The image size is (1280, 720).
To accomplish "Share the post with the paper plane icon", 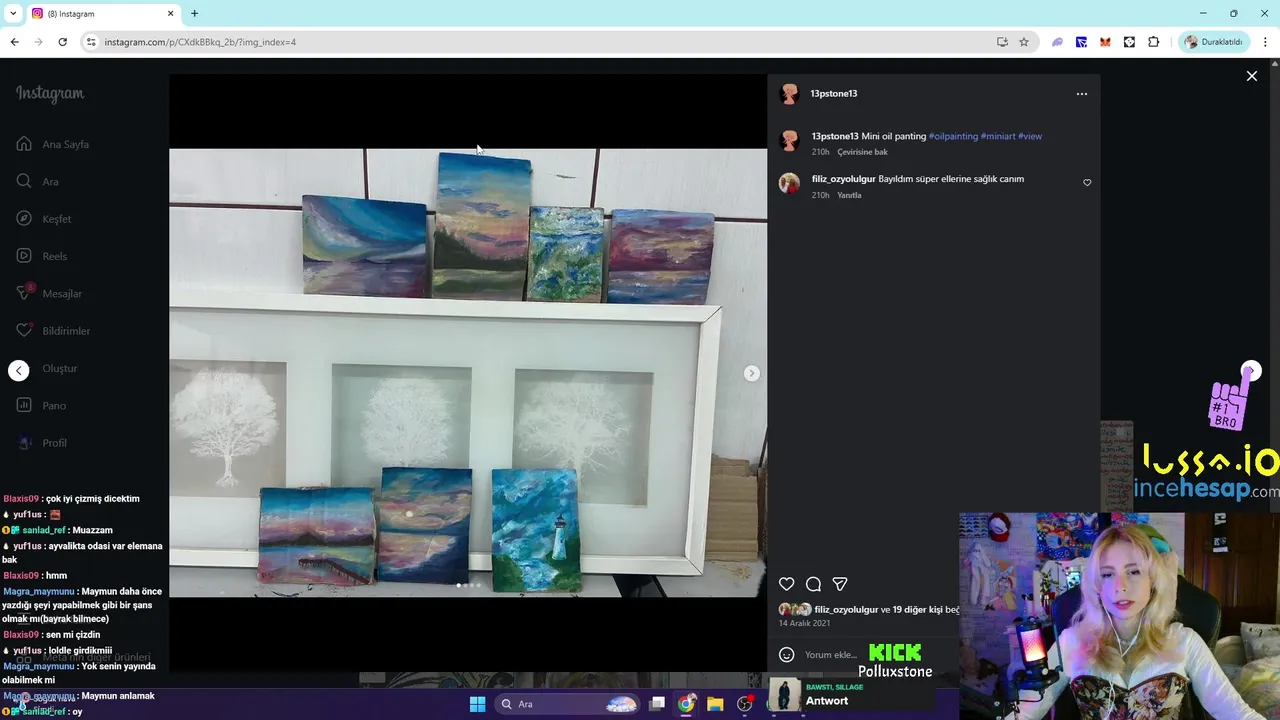I will (x=840, y=584).
